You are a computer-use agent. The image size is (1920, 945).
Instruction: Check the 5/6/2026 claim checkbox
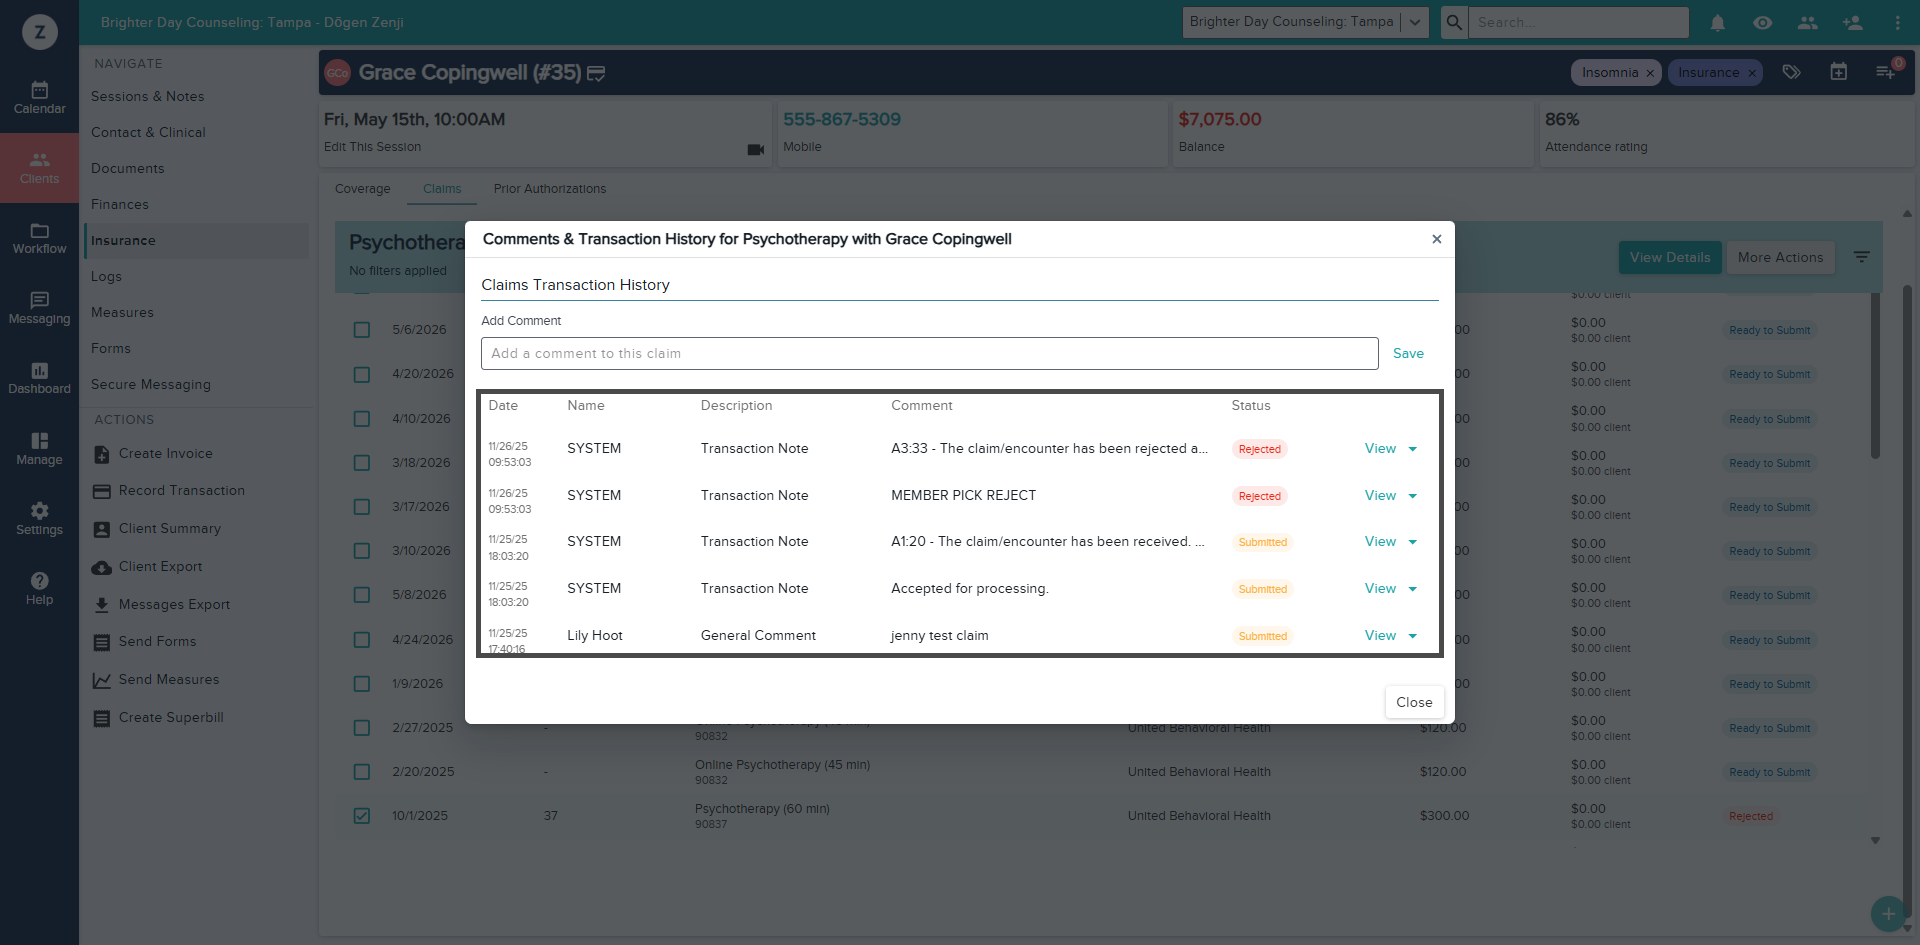362,330
